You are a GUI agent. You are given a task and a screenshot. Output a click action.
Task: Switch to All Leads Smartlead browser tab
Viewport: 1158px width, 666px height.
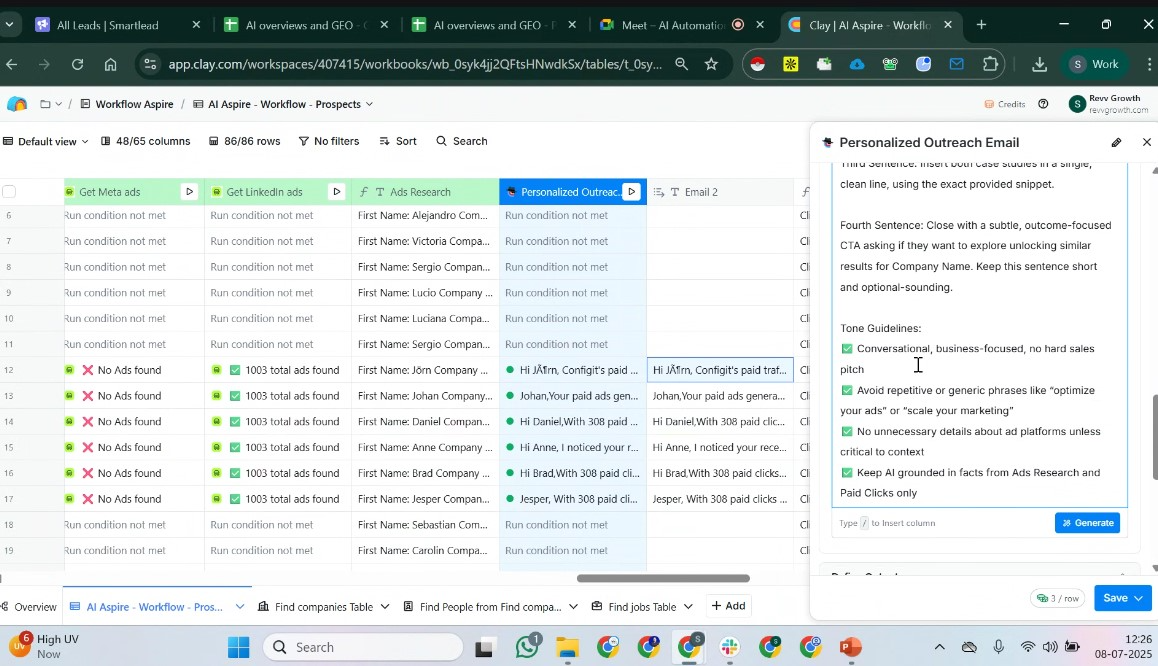107,25
